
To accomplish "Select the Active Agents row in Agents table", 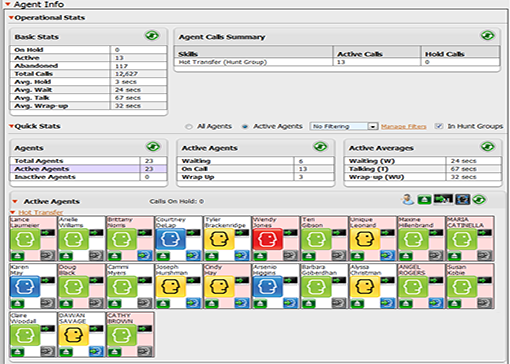I will [x=88, y=169].
